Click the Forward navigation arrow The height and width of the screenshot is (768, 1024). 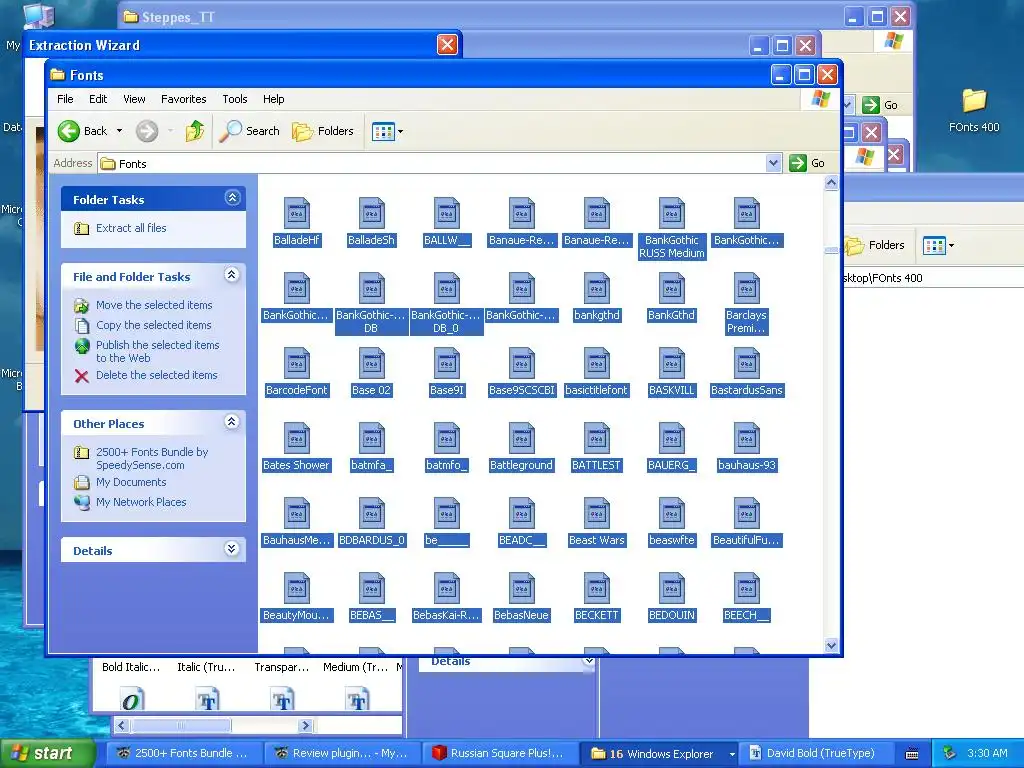click(x=147, y=131)
